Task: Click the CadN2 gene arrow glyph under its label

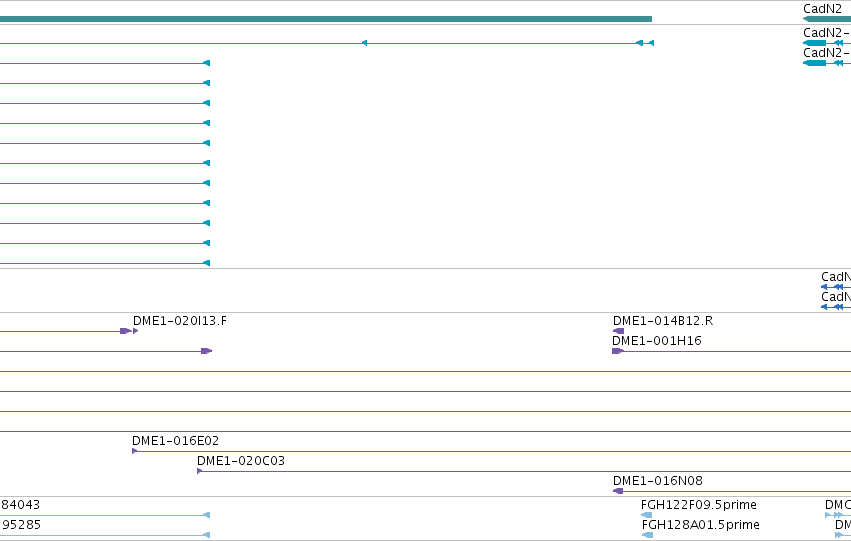Action: pyautogui.click(x=827, y=19)
